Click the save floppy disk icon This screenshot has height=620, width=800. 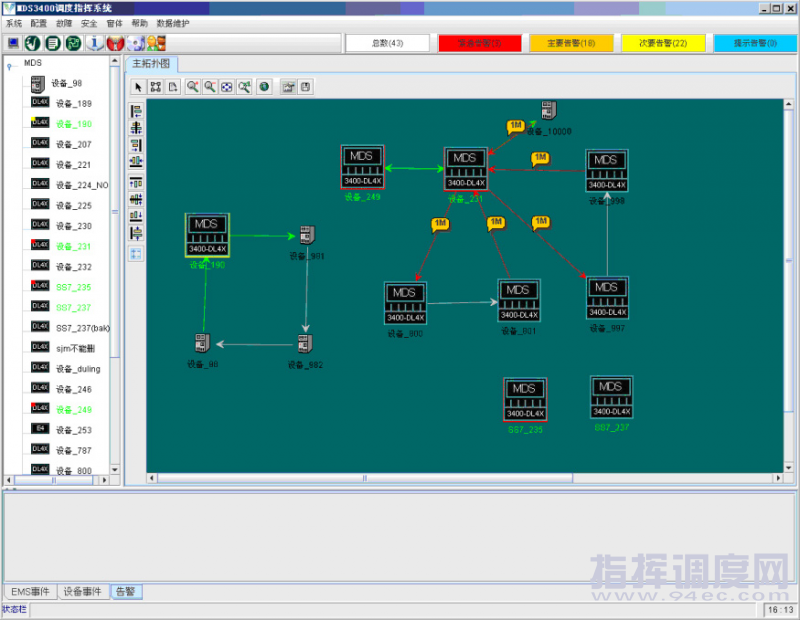coord(306,87)
